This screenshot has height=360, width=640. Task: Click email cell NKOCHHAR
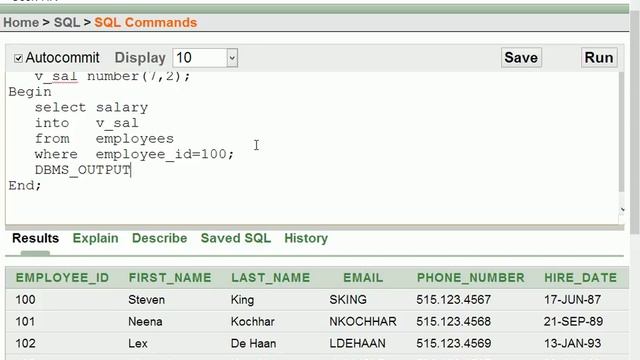363,321
